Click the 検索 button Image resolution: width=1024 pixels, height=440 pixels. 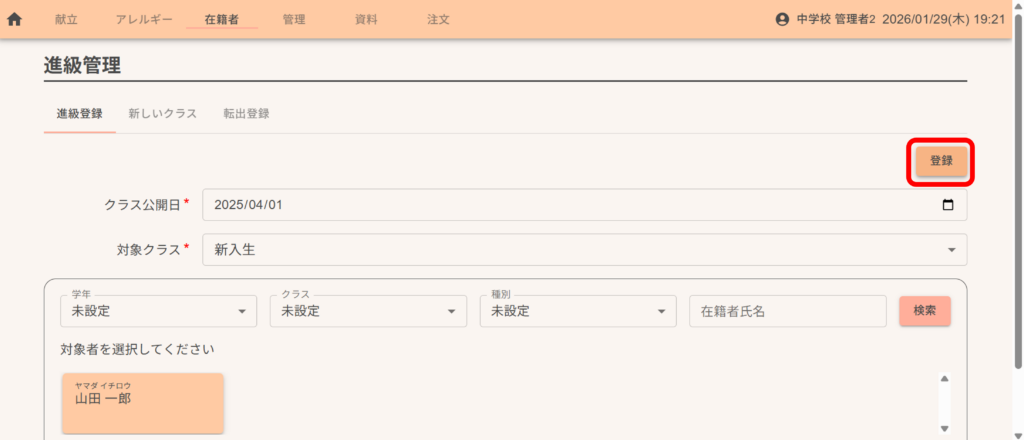tap(924, 311)
